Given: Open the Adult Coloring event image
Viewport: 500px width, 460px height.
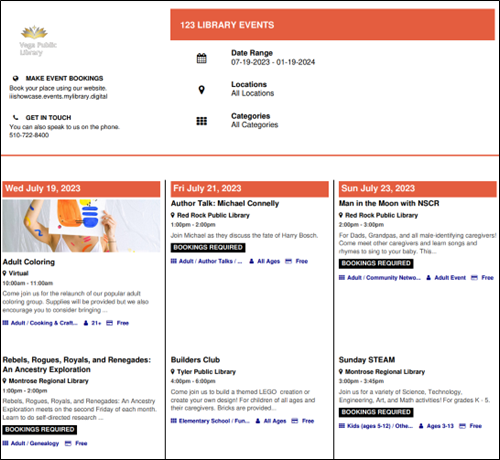Looking at the screenshot, I should pyautogui.click(x=81, y=226).
